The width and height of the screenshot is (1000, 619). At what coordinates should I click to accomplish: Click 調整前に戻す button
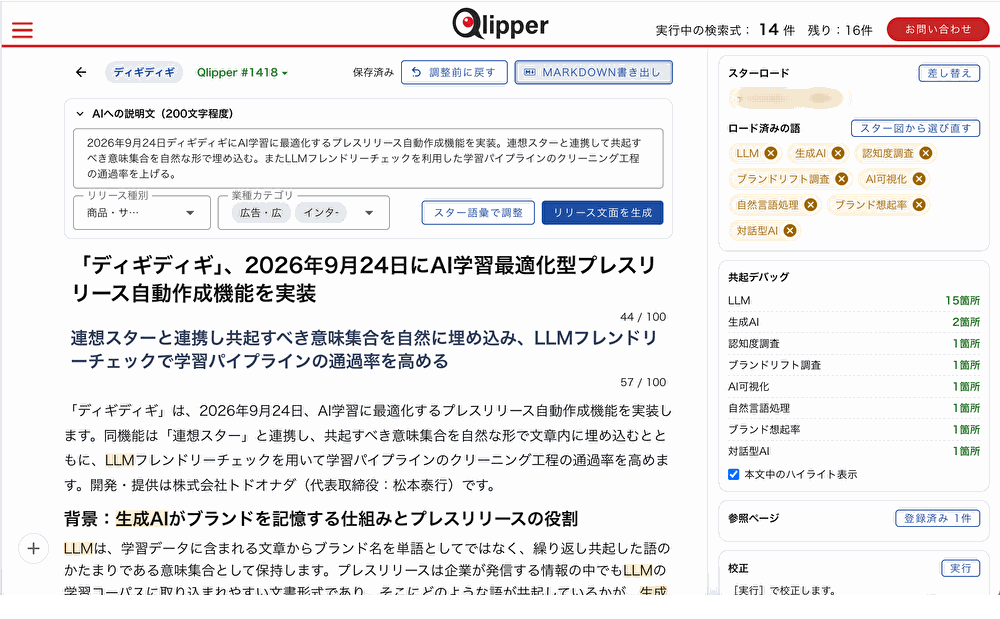[x=454, y=72]
